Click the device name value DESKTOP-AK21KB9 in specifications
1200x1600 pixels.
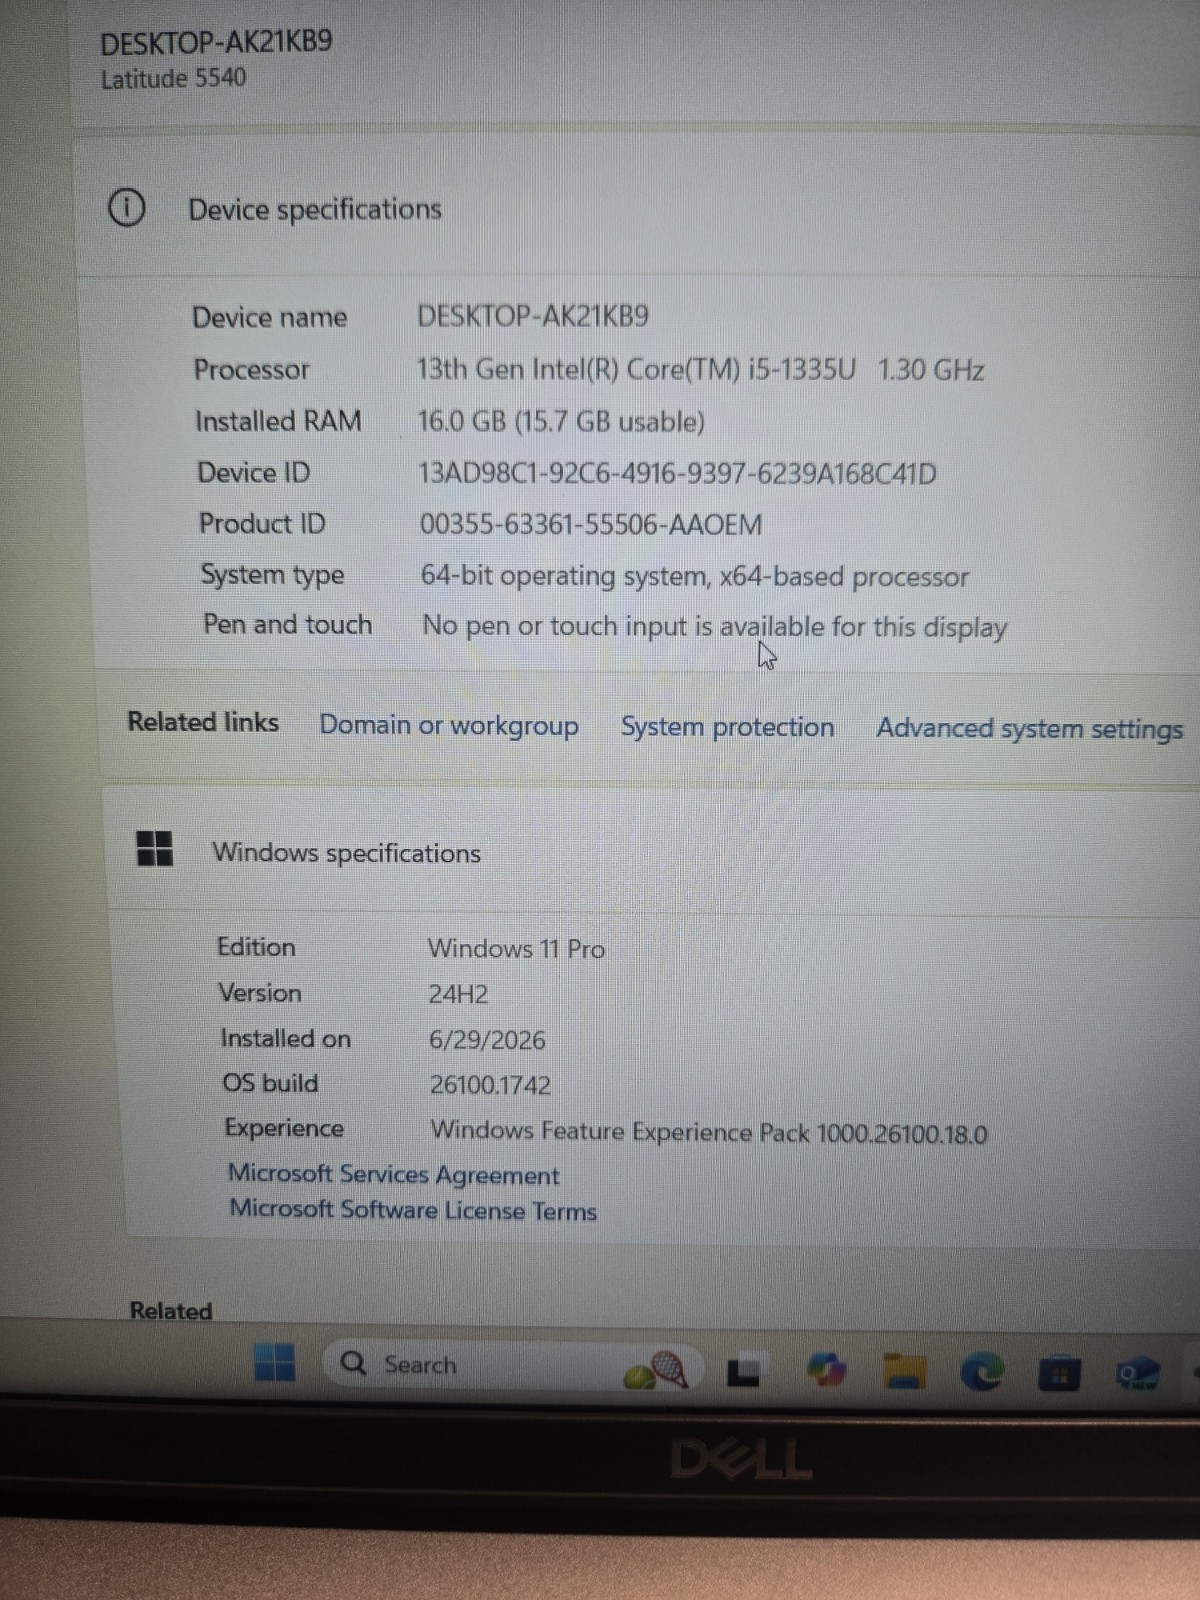click(533, 316)
